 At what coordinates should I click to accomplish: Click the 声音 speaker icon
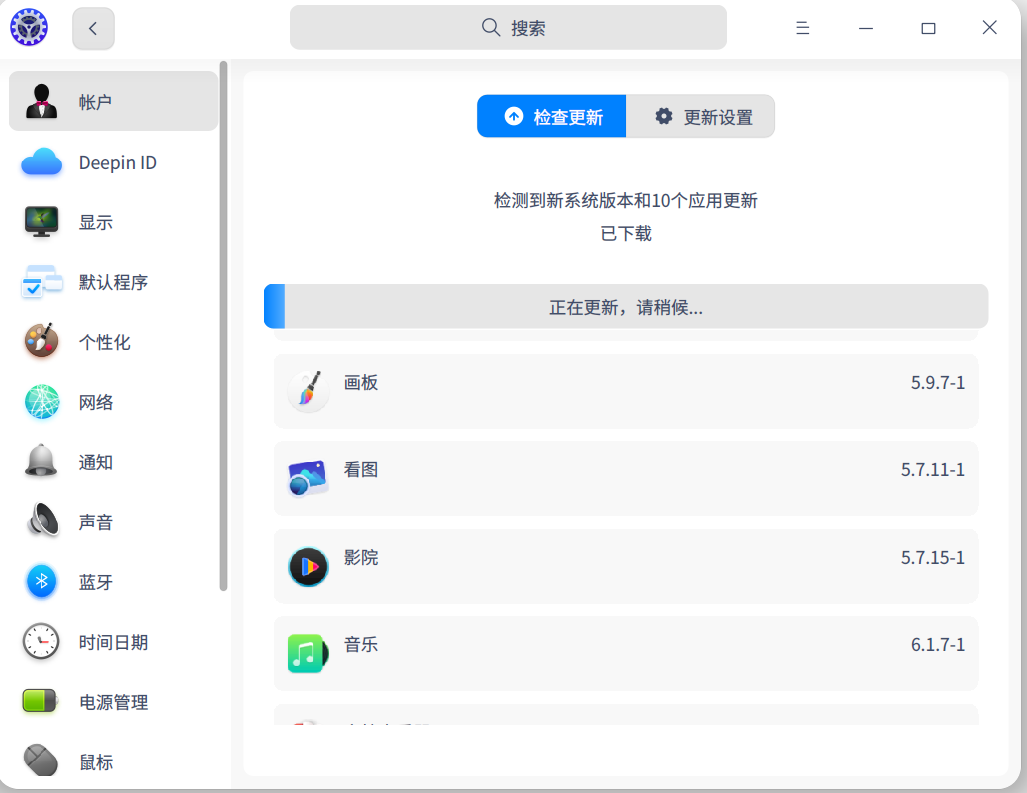pos(43,521)
